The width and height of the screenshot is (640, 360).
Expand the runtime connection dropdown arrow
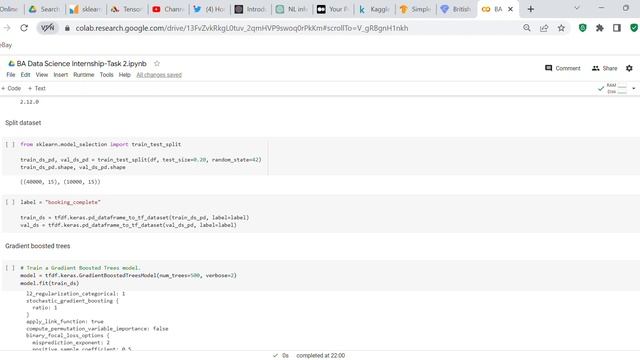[633, 88]
